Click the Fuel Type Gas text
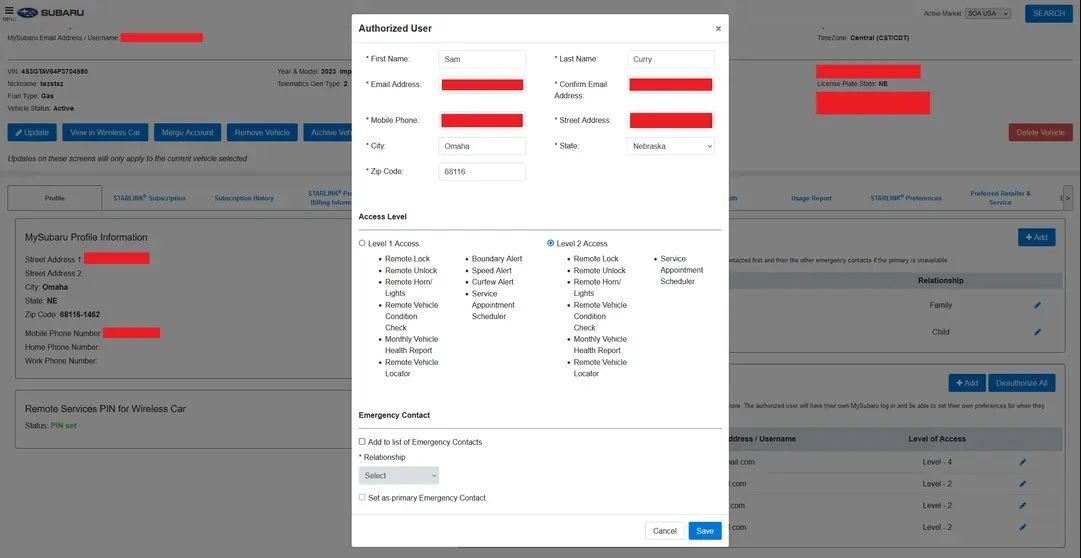Viewport: 1081px width, 558px height. (x=30, y=96)
